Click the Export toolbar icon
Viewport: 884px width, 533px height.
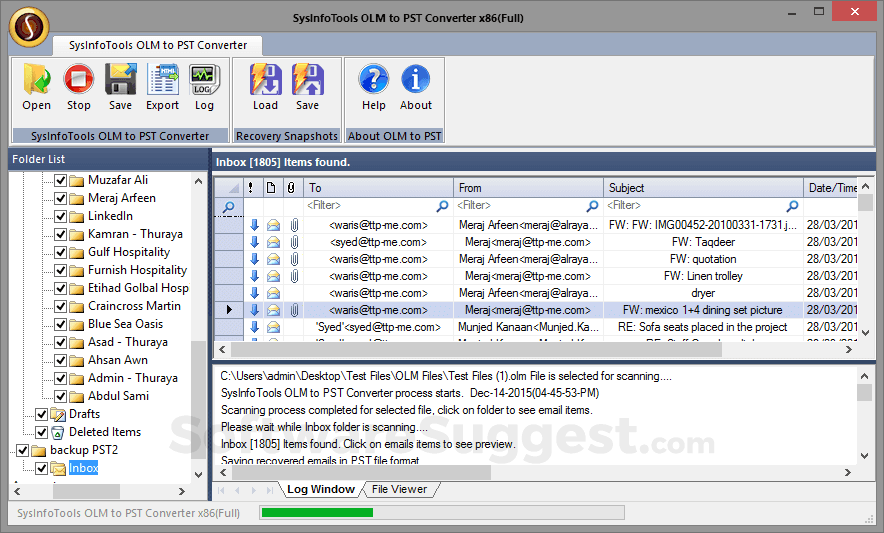click(x=162, y=81)
